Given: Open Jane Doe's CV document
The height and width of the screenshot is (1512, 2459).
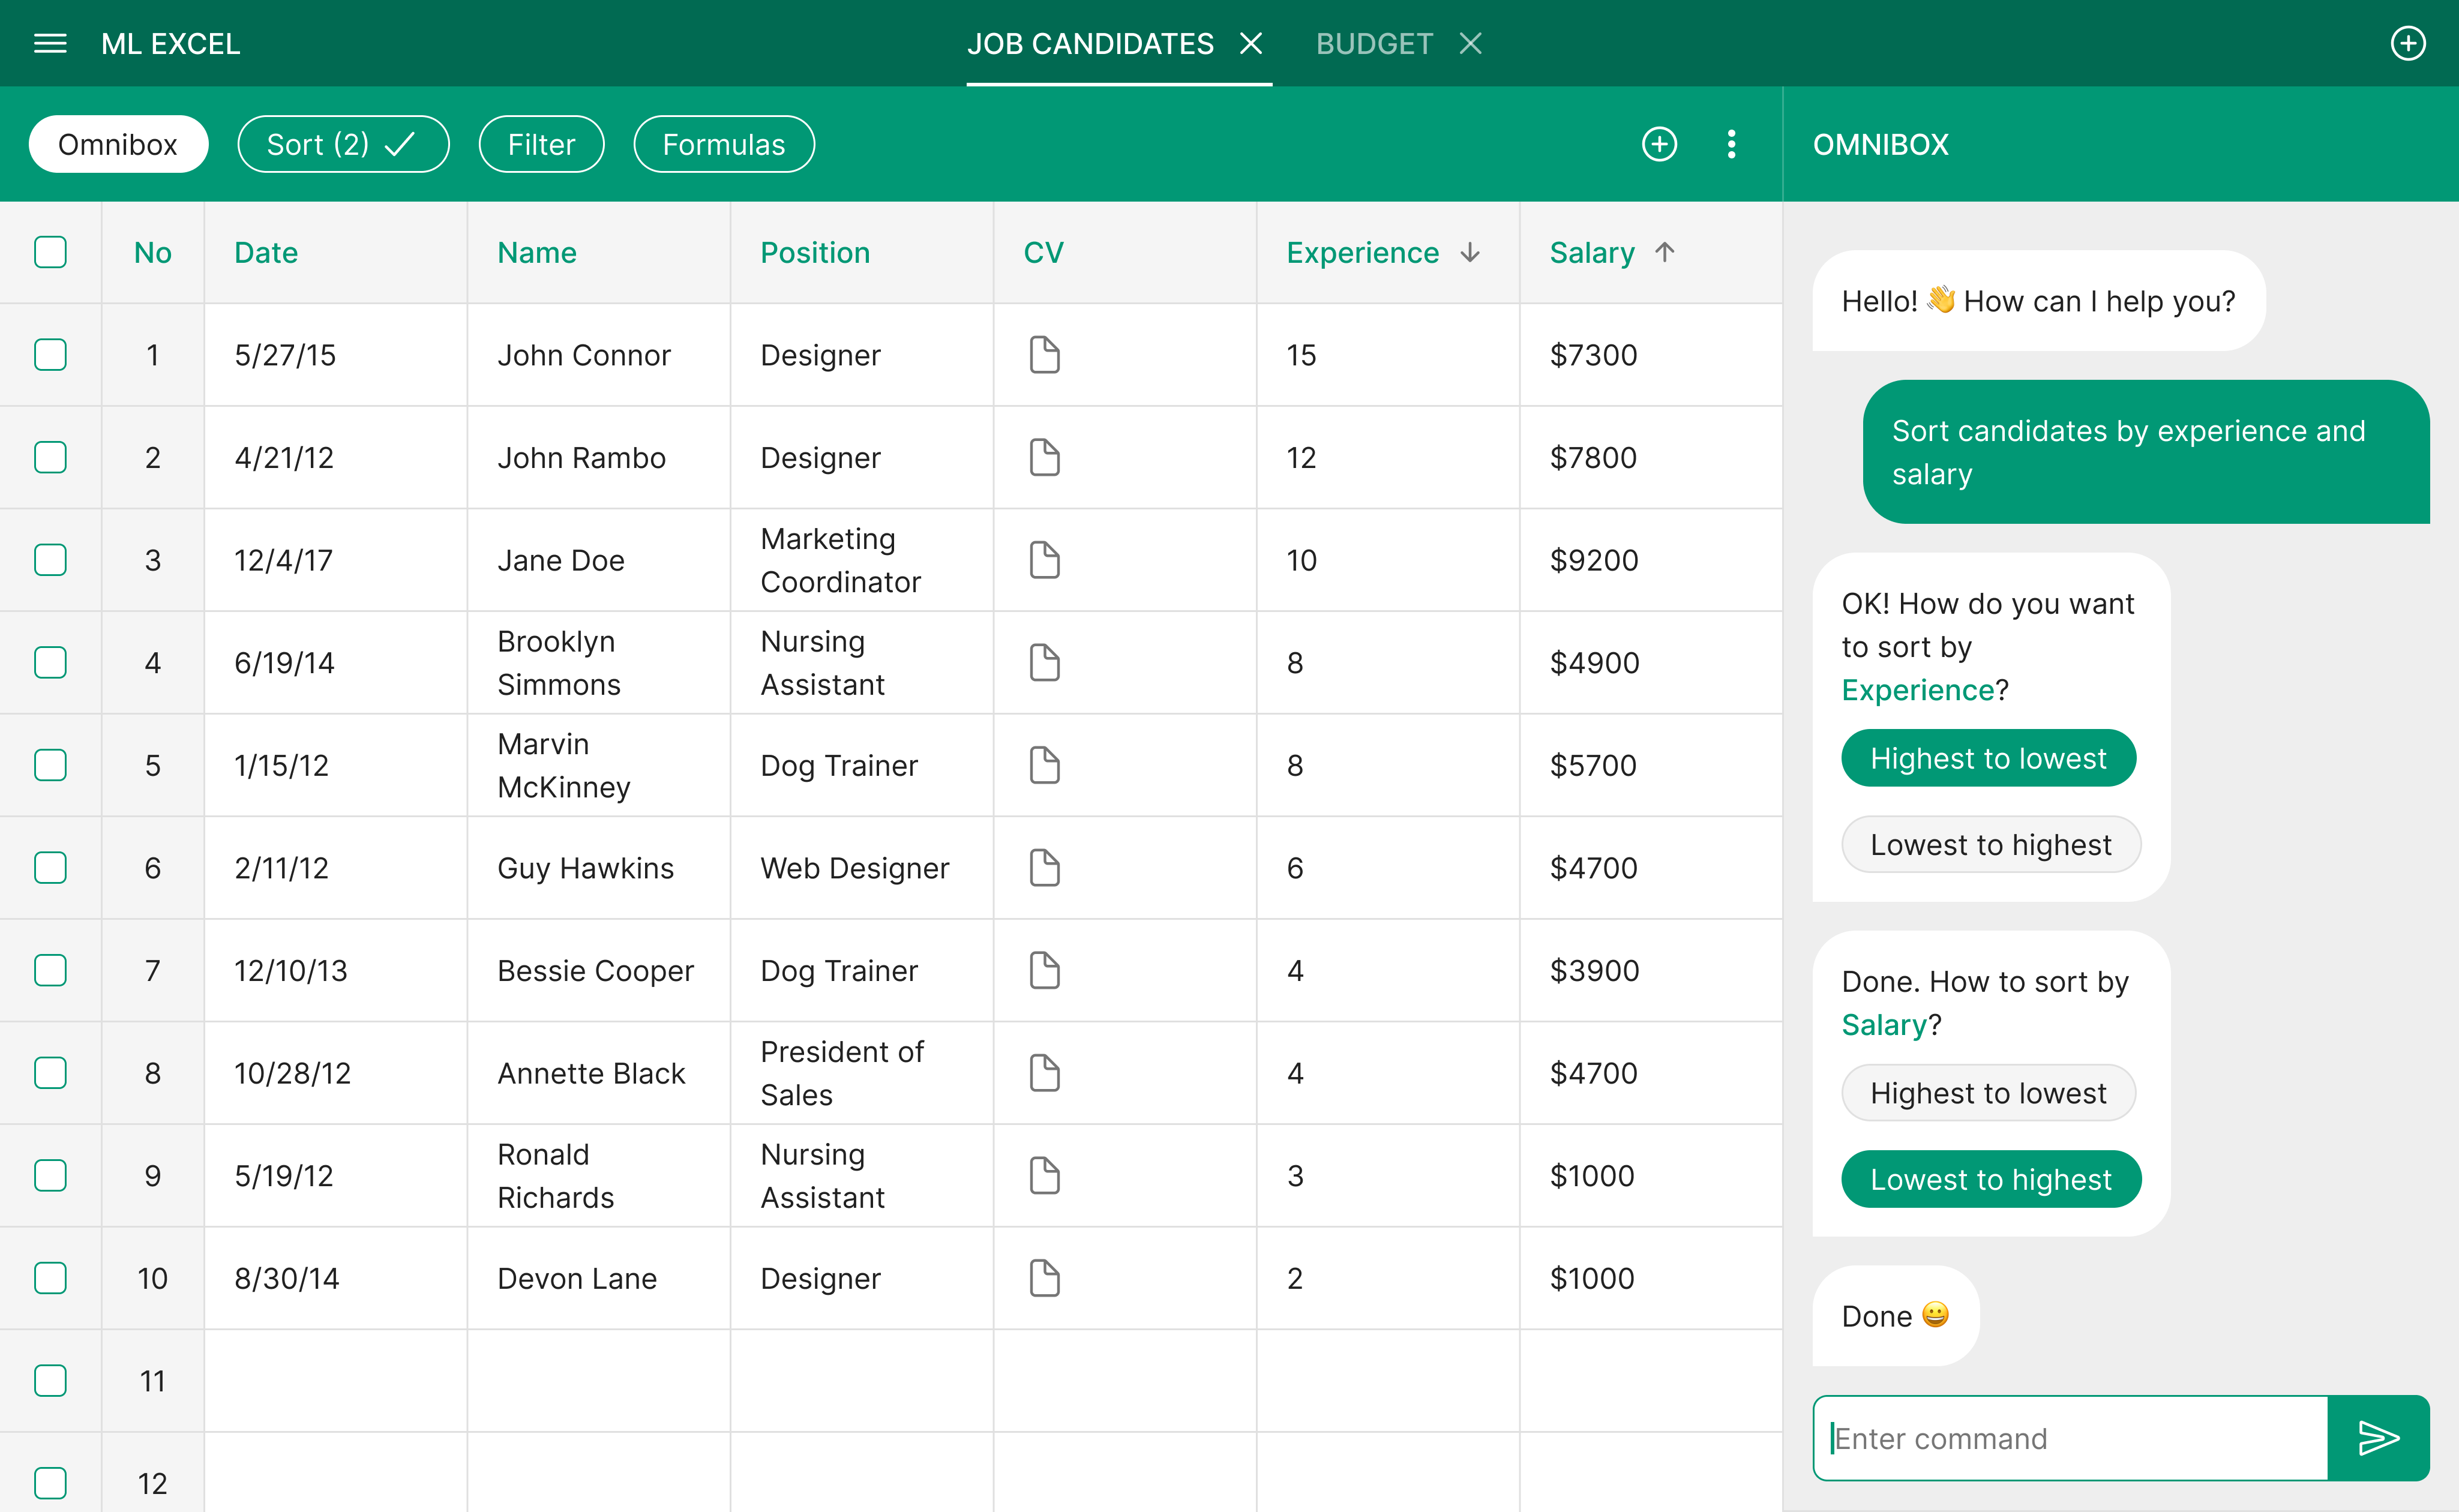Looking at the screenshot, I should (x=1044, y=560).
